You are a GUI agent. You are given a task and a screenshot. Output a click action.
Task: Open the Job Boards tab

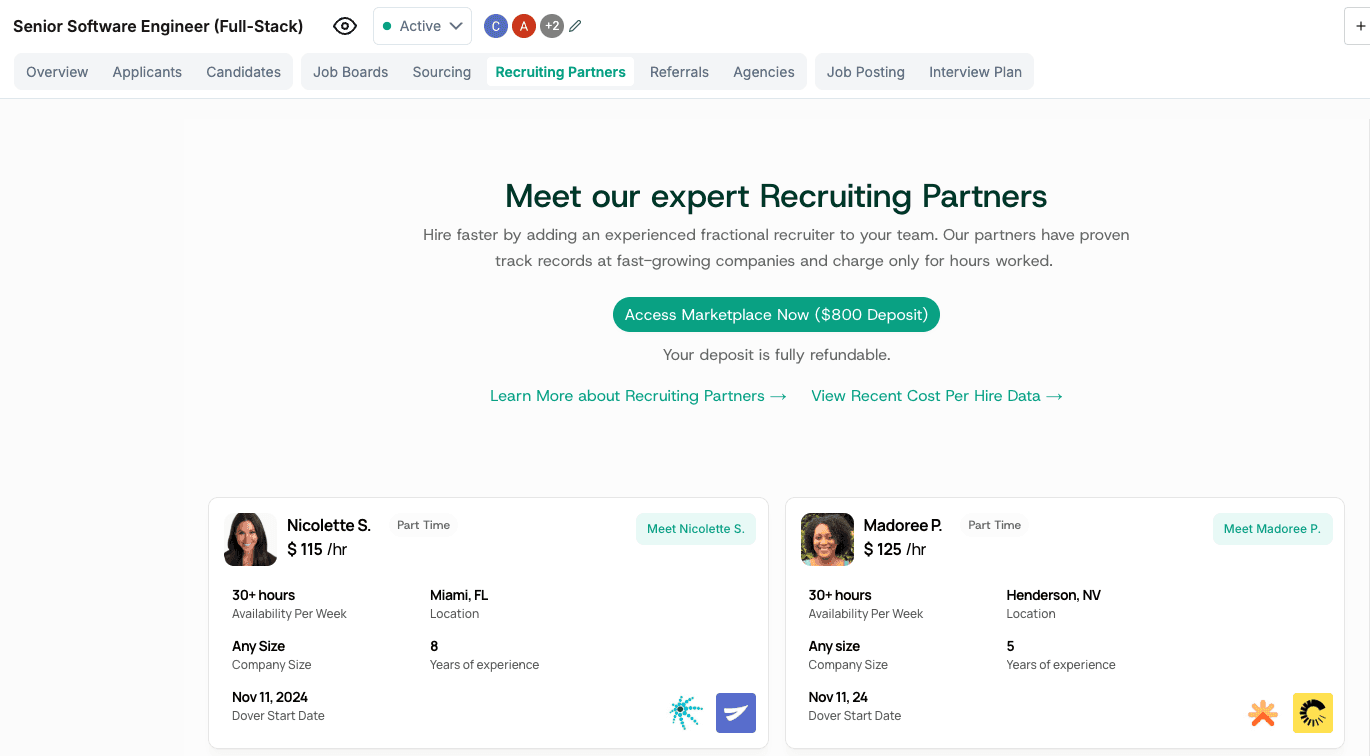[350, 72]
